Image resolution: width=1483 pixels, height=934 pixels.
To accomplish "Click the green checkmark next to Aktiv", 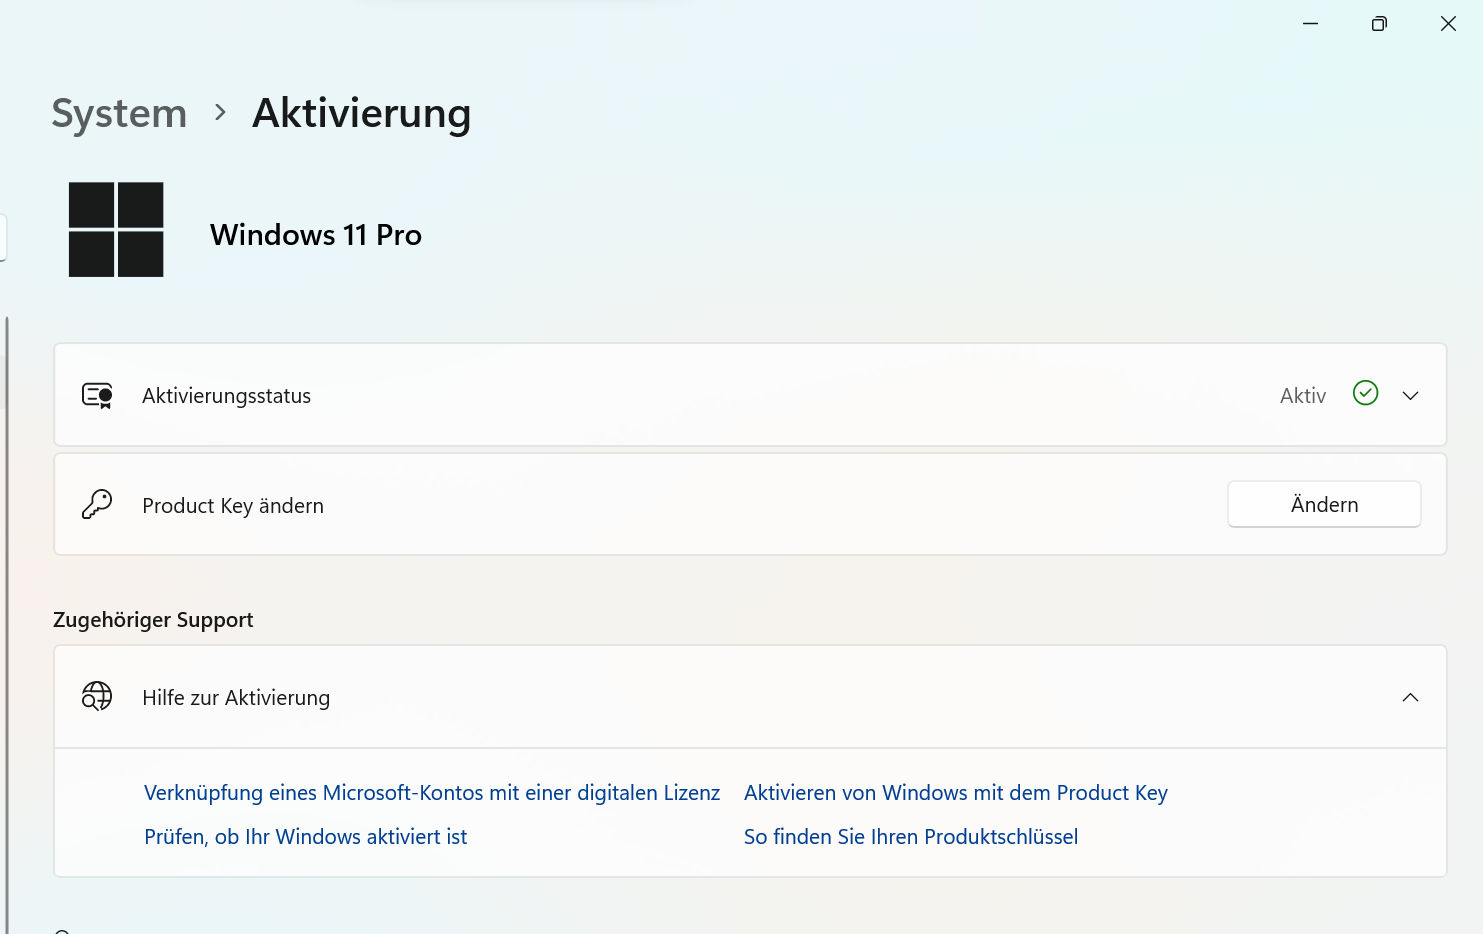I will 1365,393.
